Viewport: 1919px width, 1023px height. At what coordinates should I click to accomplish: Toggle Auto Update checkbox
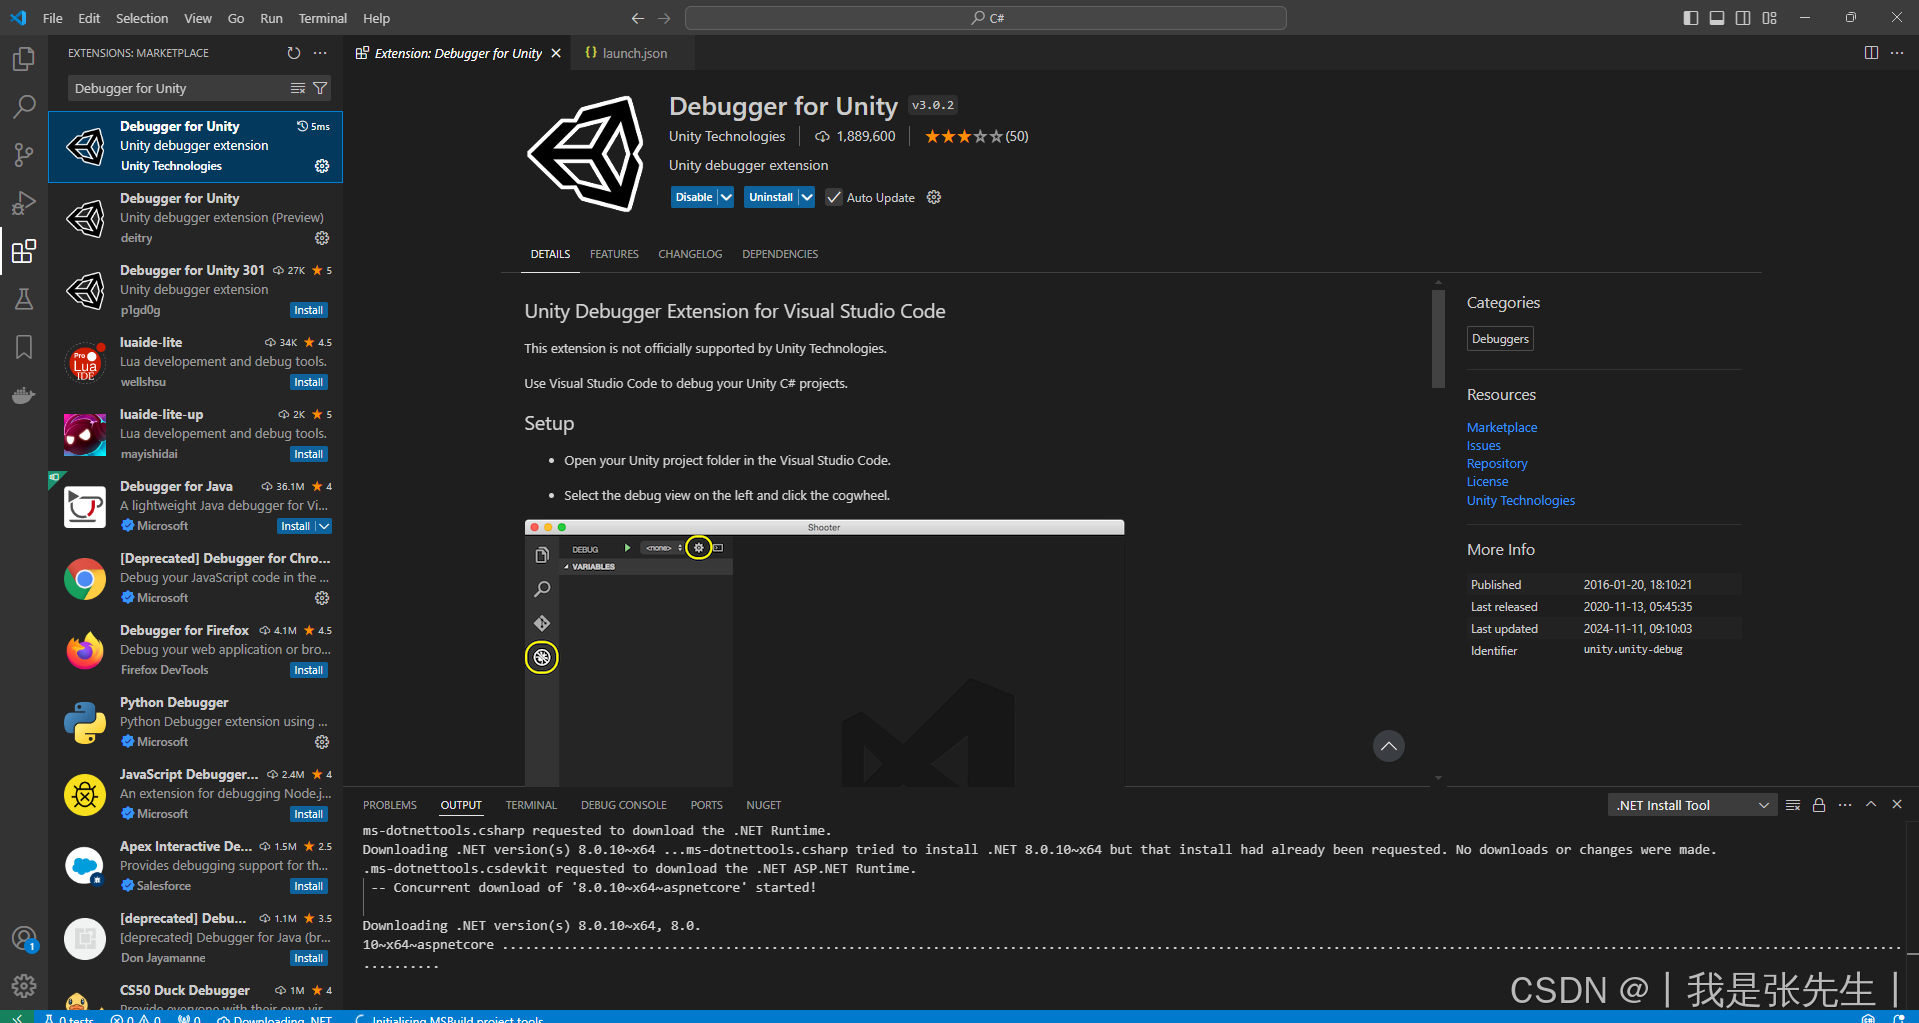pyautogui.click(x=834, y=197)
